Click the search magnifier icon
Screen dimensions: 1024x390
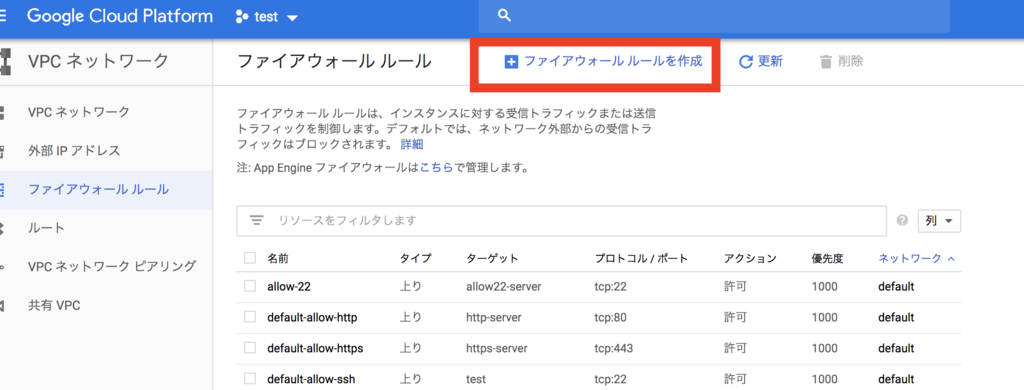tap(504, 16)
